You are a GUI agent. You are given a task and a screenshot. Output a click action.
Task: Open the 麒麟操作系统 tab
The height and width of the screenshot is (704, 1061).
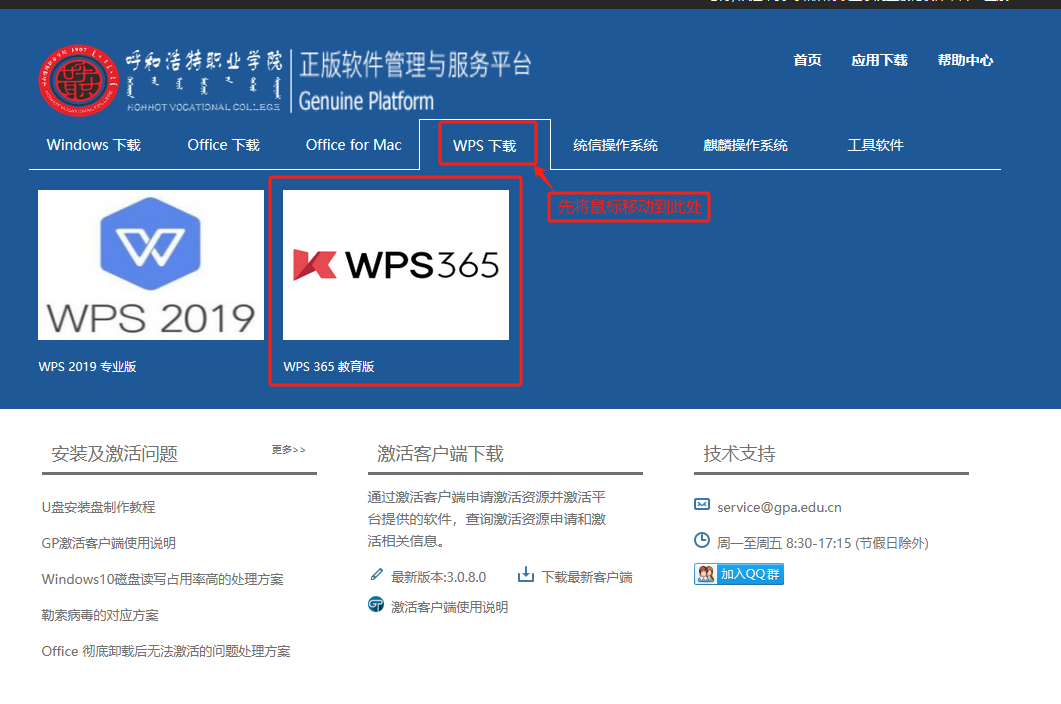(745, 145)
